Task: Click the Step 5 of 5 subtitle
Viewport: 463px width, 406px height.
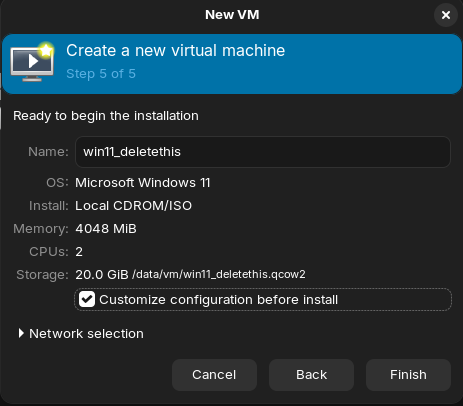Action: point(101,74)
